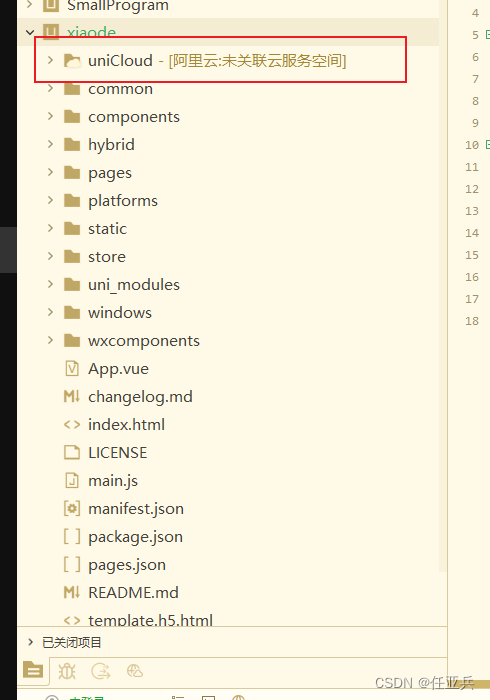Click the index.html angle-bracket icon
Screen dimensions: 490x700
pos(72,425)
